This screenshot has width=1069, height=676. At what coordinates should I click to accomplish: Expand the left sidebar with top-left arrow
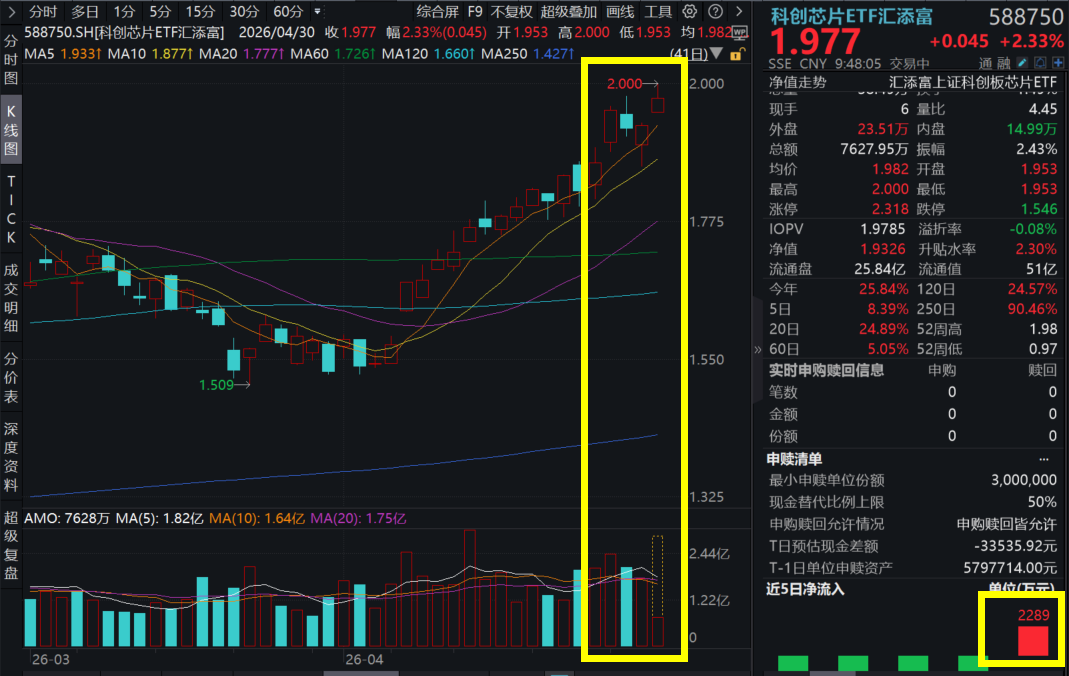tap(10, 11)
